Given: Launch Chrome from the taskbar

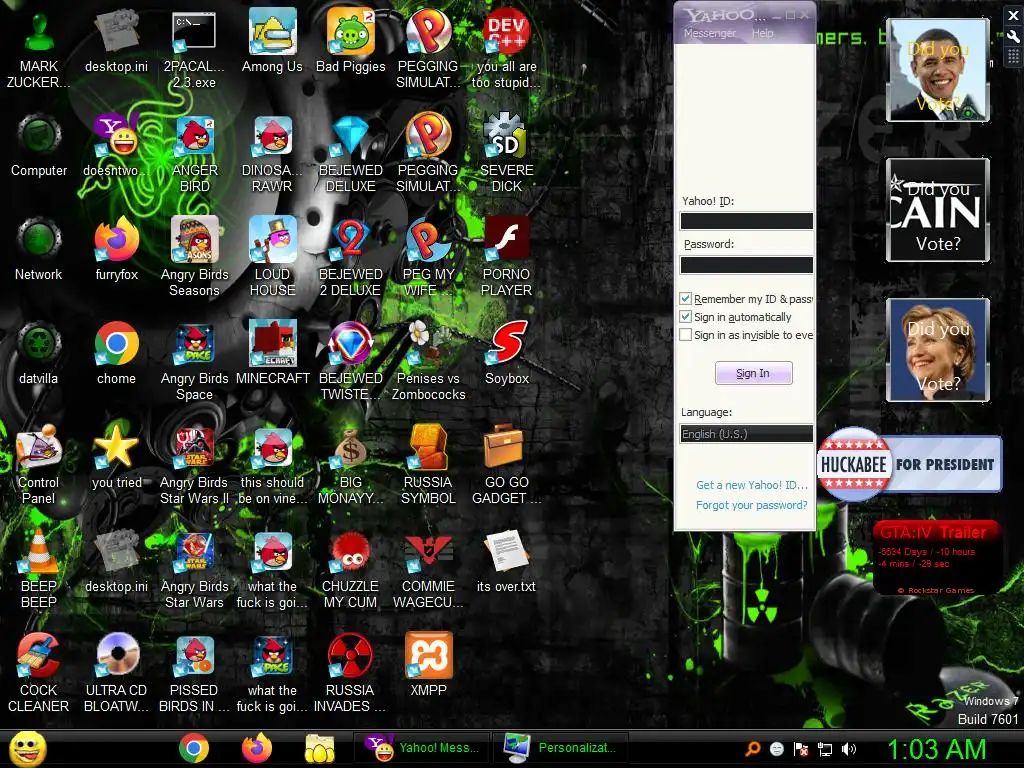Looking at the screenshot, I should click(194, 748).
